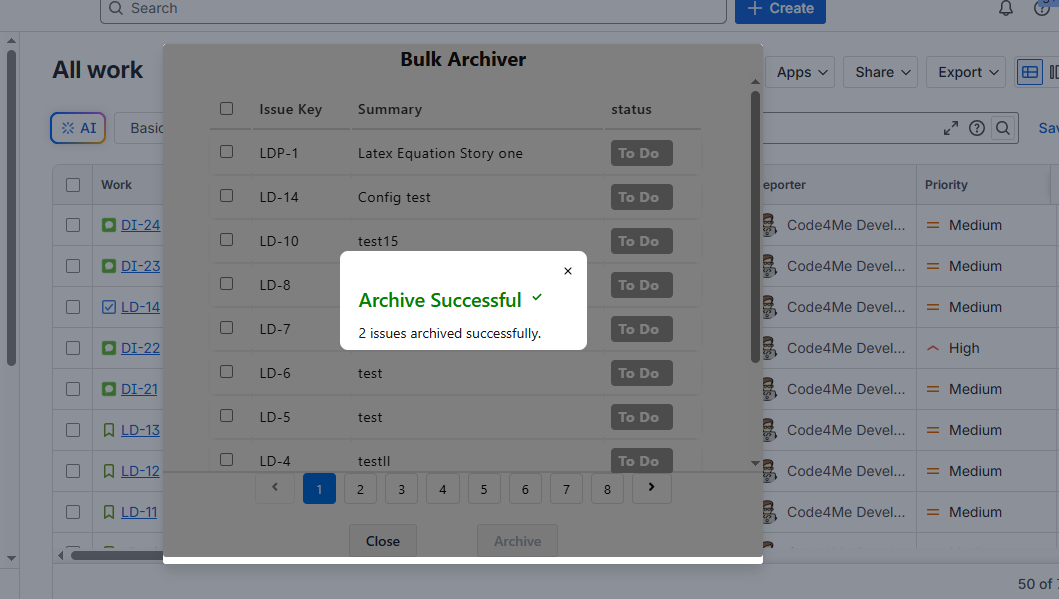This screenshot has width=1059, height=599.
Task: Check the checkbox next to LD-10
Action: [x=226, y=240]
